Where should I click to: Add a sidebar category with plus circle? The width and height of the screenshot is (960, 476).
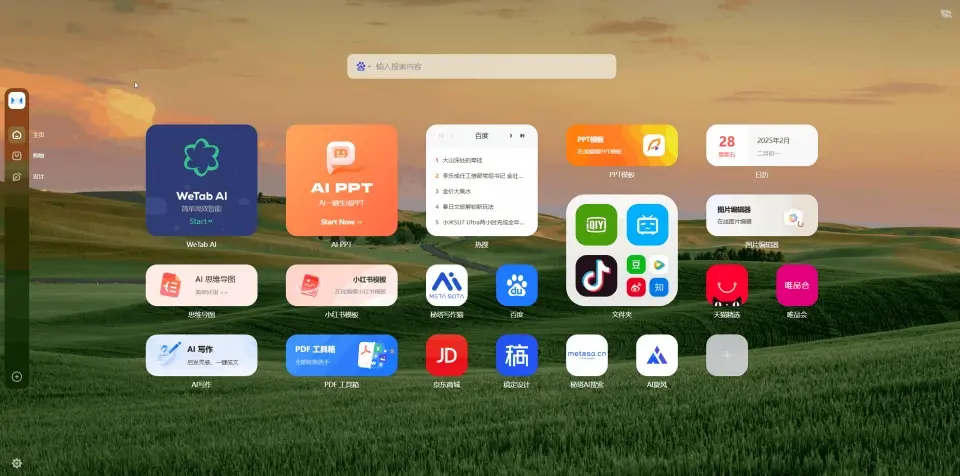tap(17, 377)
